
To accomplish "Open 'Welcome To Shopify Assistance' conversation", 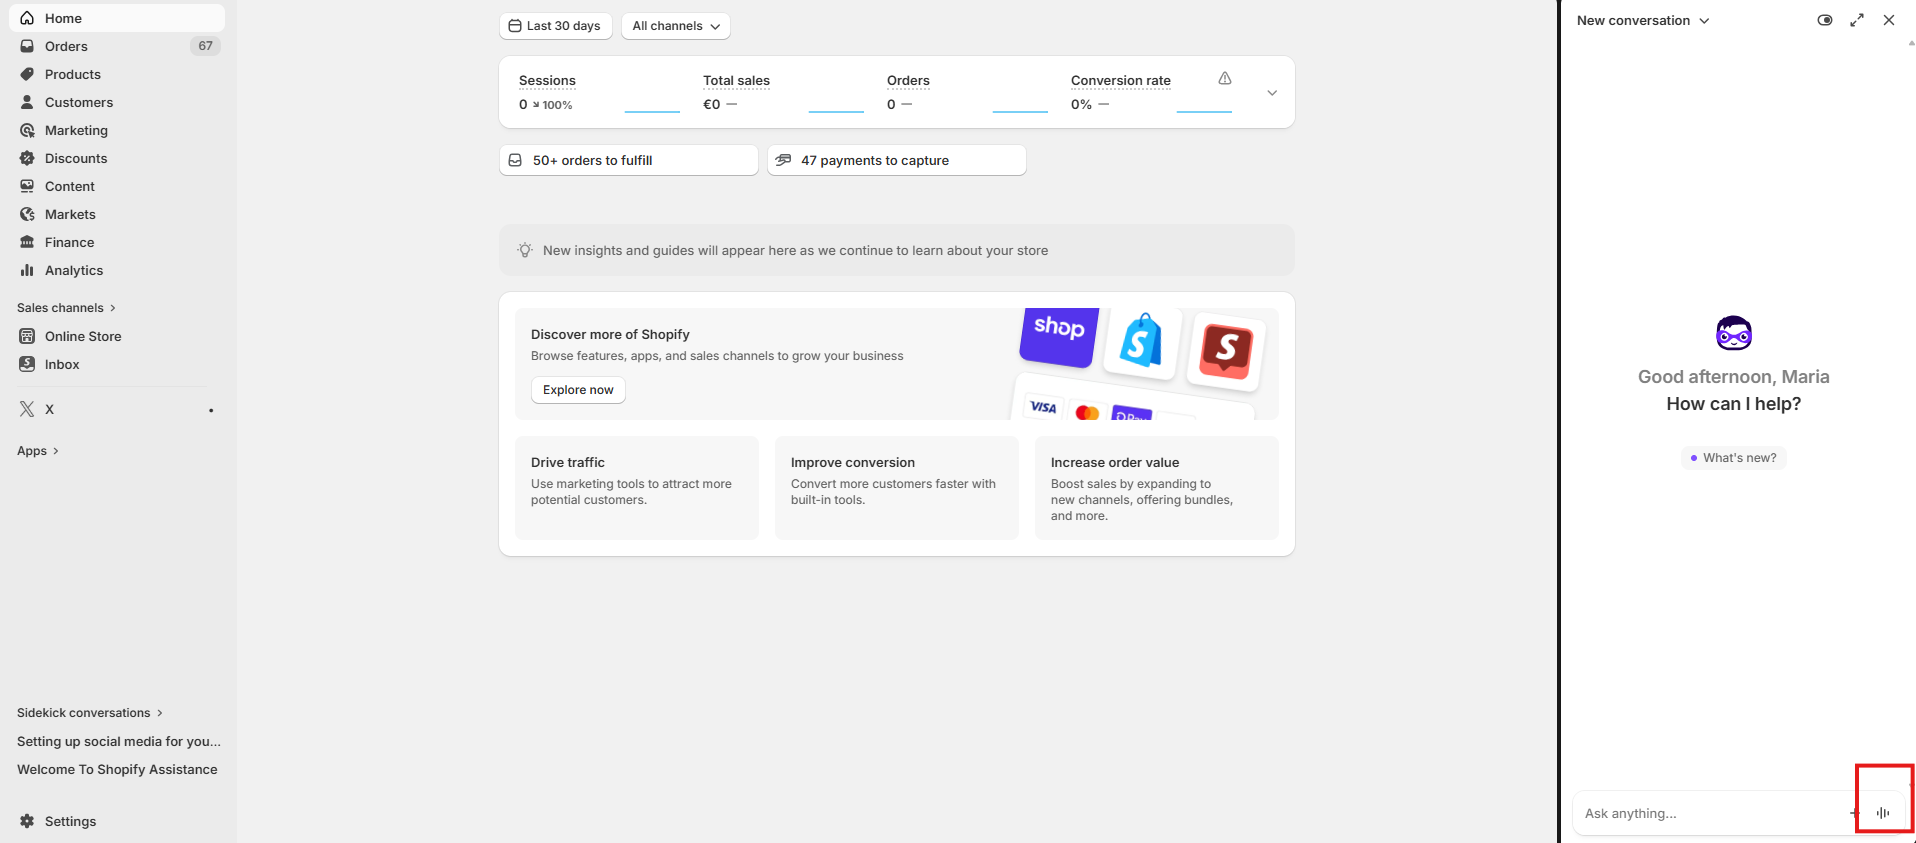I will pyautogui.click(x=118, y=769).
